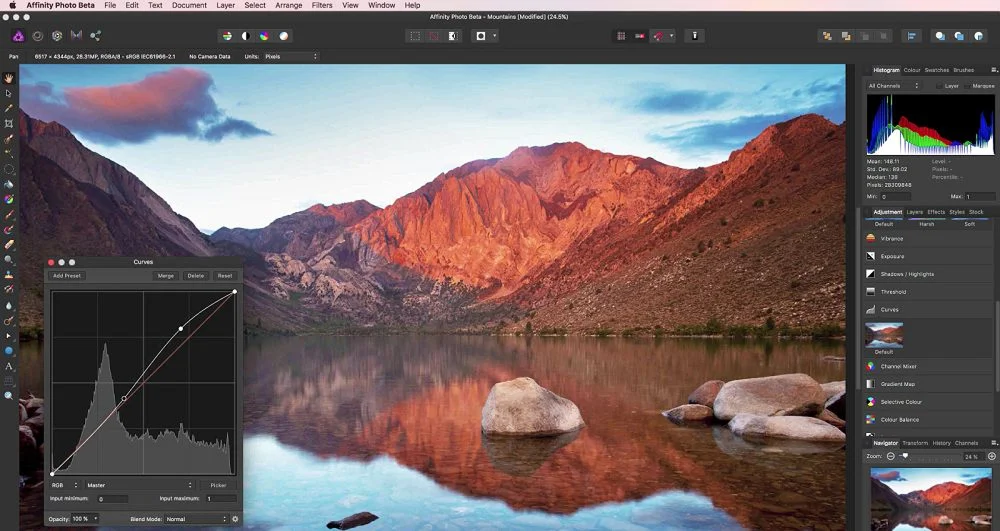Apply Auto White Balance from the toolbar

pyautogui.click(x=283, y=36)
